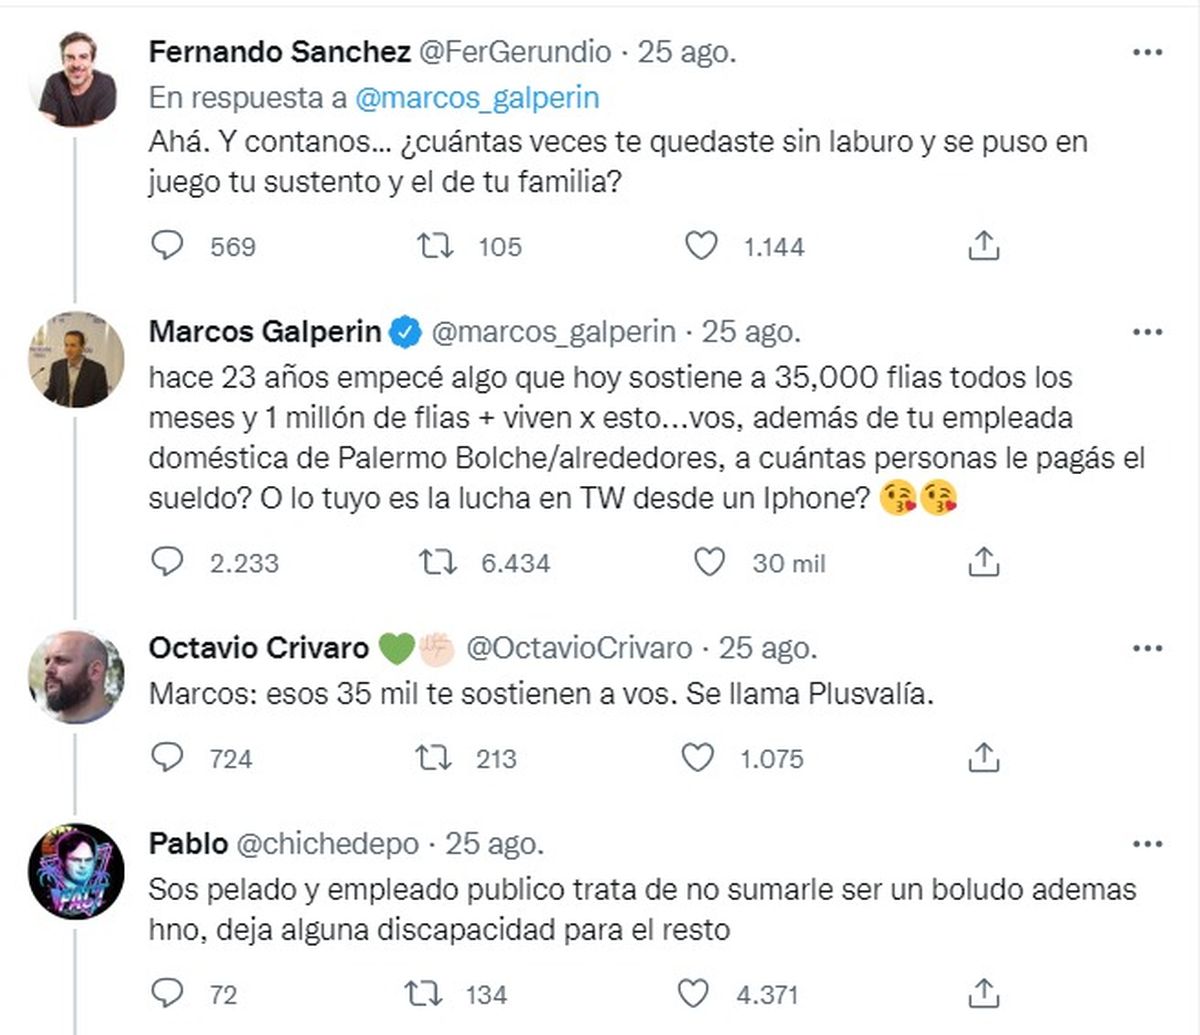Click Marcos Galperin's verified badge
Image resolution: width=1200 pixels, height=1035 pixels.
coord(404,331)
